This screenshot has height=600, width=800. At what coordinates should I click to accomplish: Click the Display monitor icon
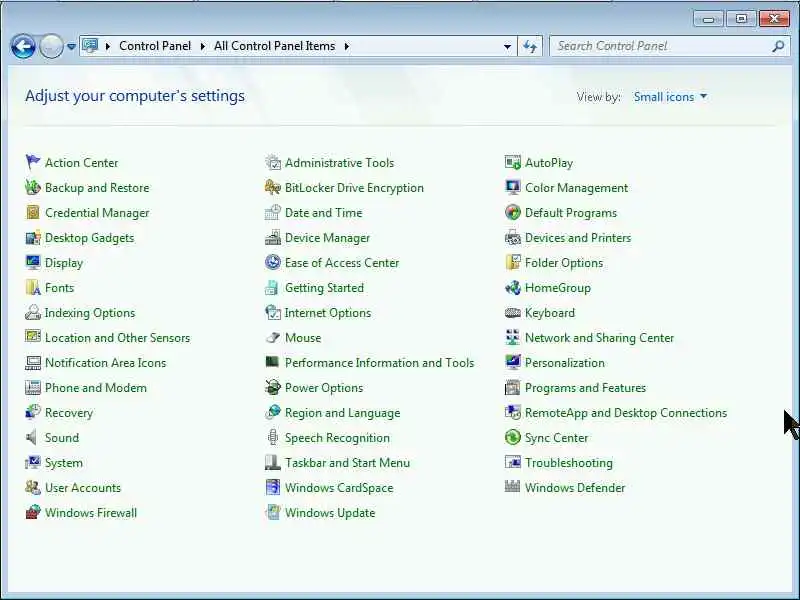[x=33, y=262]
